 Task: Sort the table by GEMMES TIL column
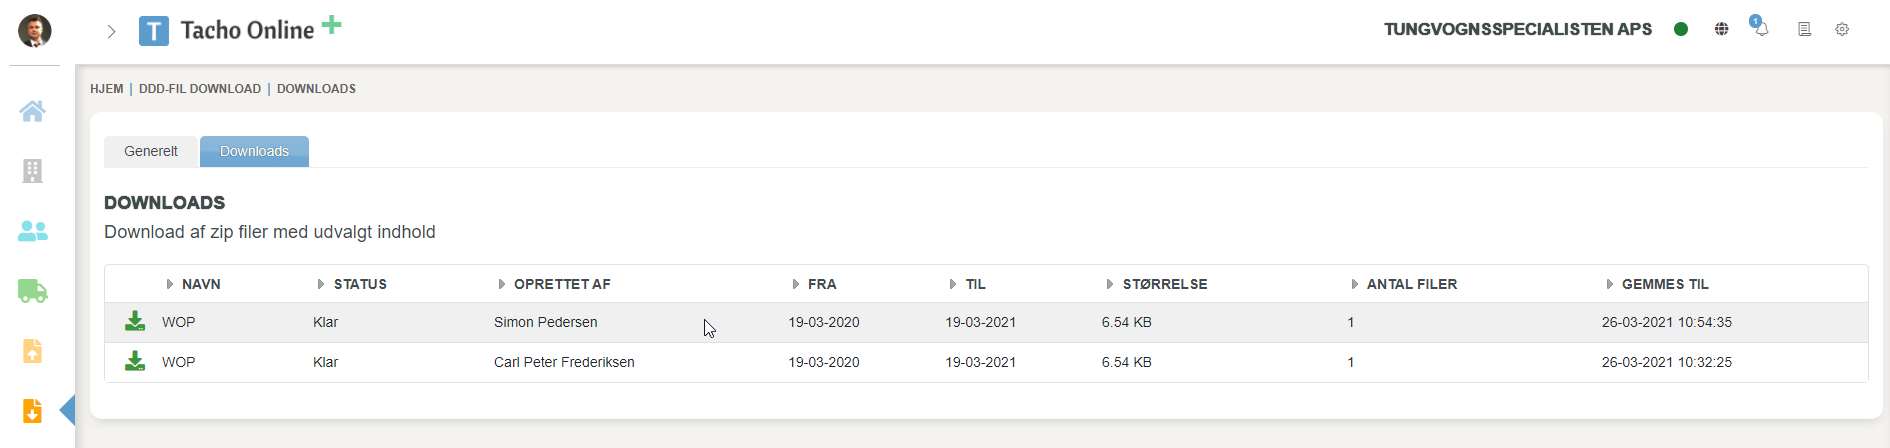[1664, 284]
